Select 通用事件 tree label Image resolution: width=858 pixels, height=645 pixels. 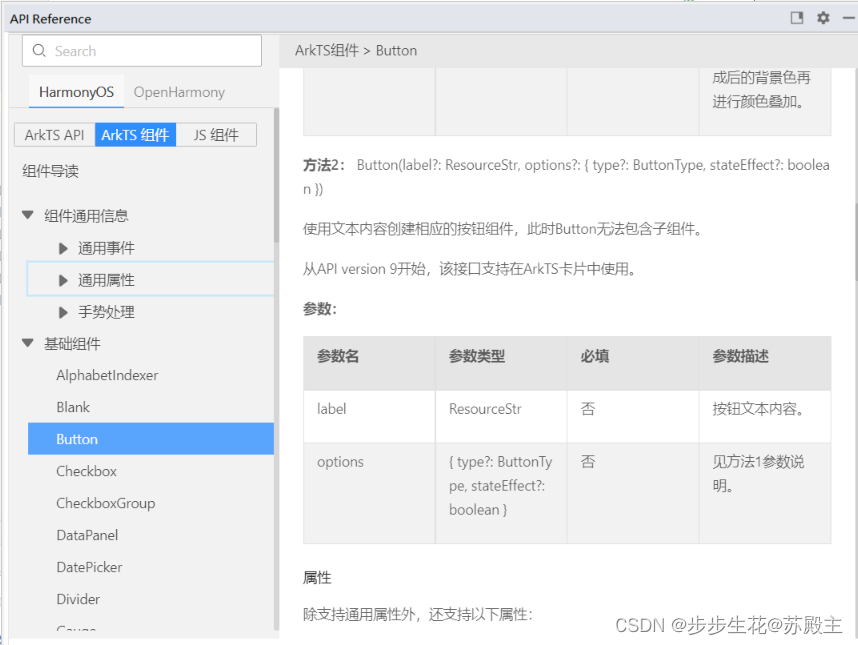point(106,248)
